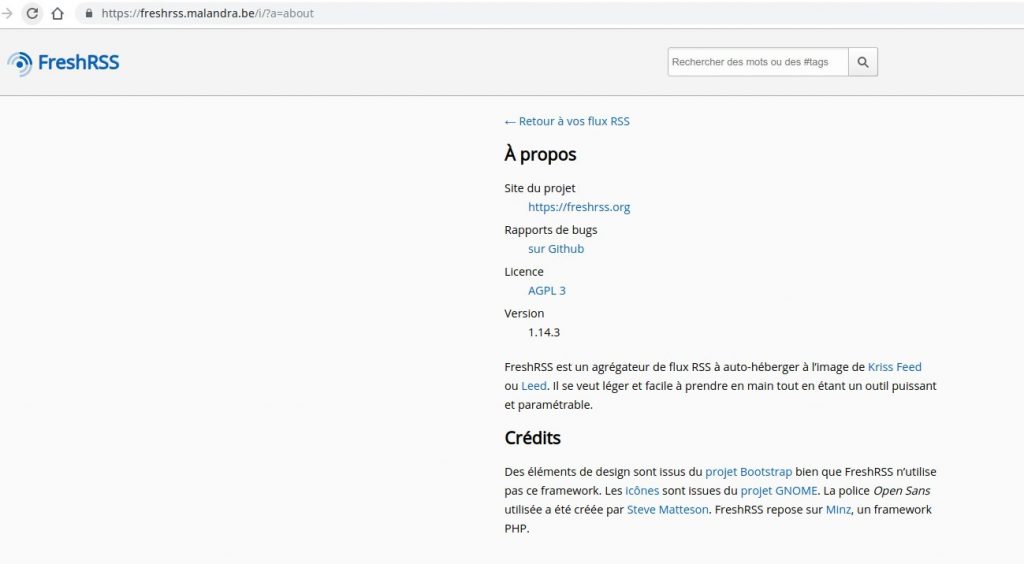This screenshot has width=1024, height=564.
Task: Click the 'Version' label
Action: pos(524,313)
